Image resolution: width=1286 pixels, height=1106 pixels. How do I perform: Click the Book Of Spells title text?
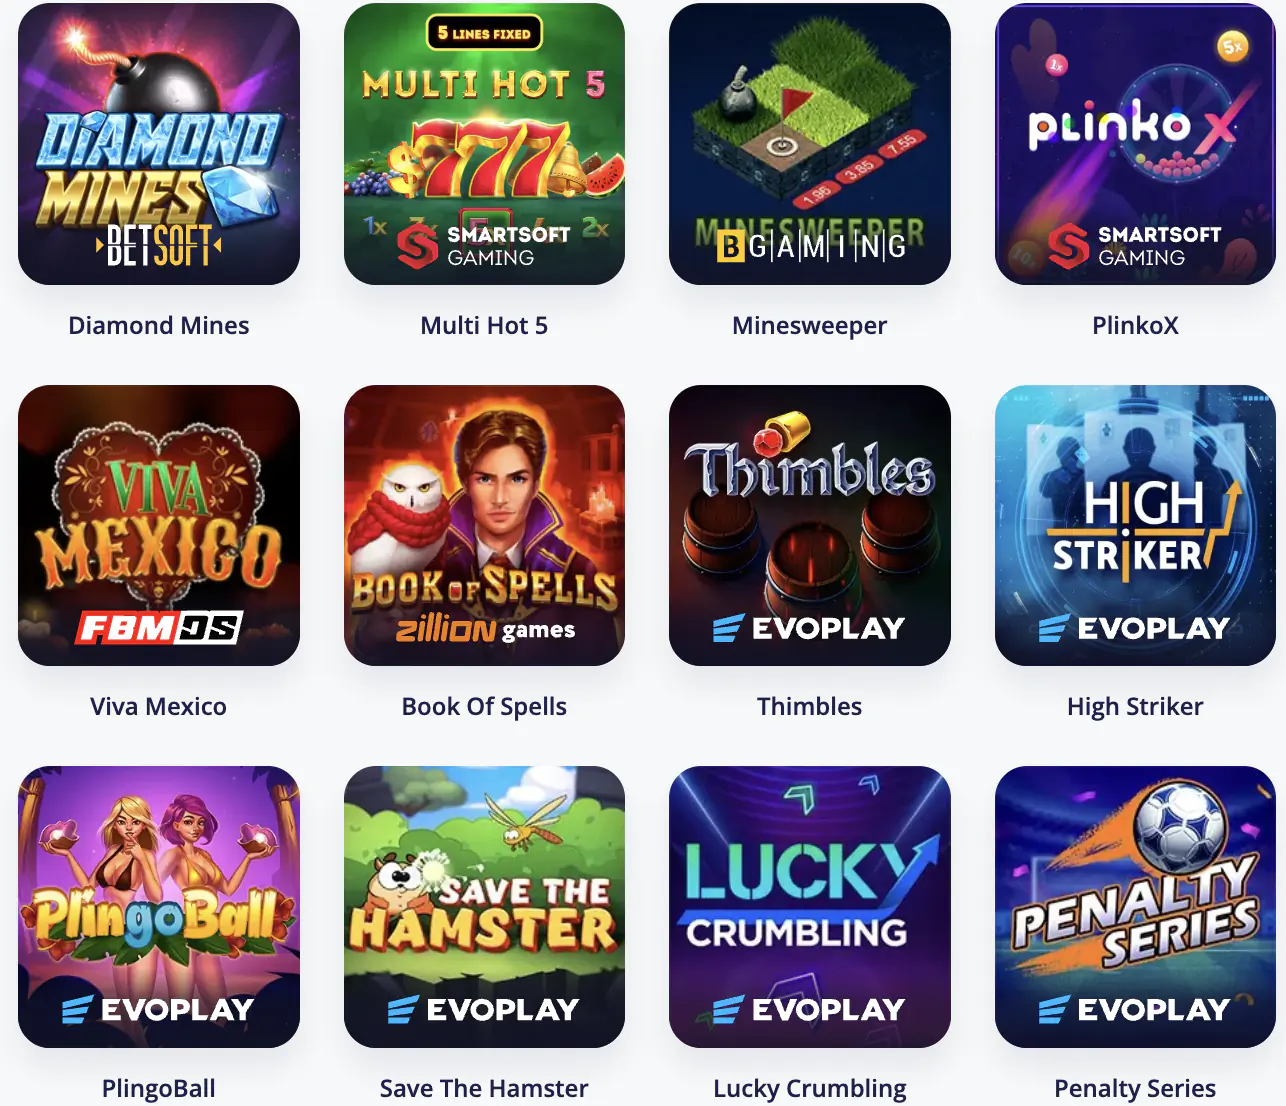point(484,707)
